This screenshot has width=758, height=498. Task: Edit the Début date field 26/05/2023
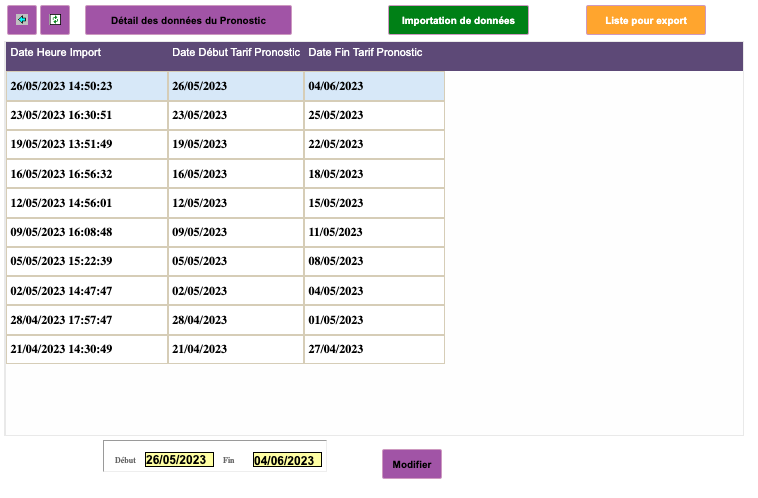pyautogui.click(x=179, y=460)
